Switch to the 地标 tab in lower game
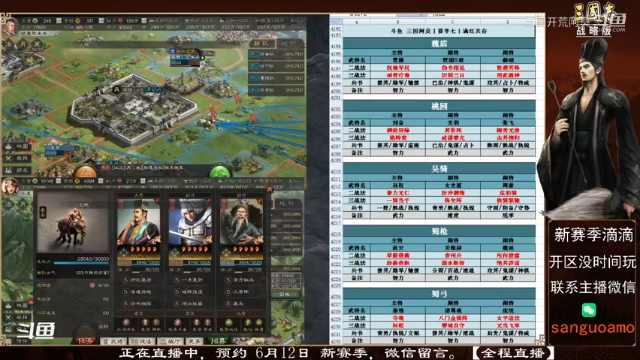640x360 pixels. pos(287,203)
